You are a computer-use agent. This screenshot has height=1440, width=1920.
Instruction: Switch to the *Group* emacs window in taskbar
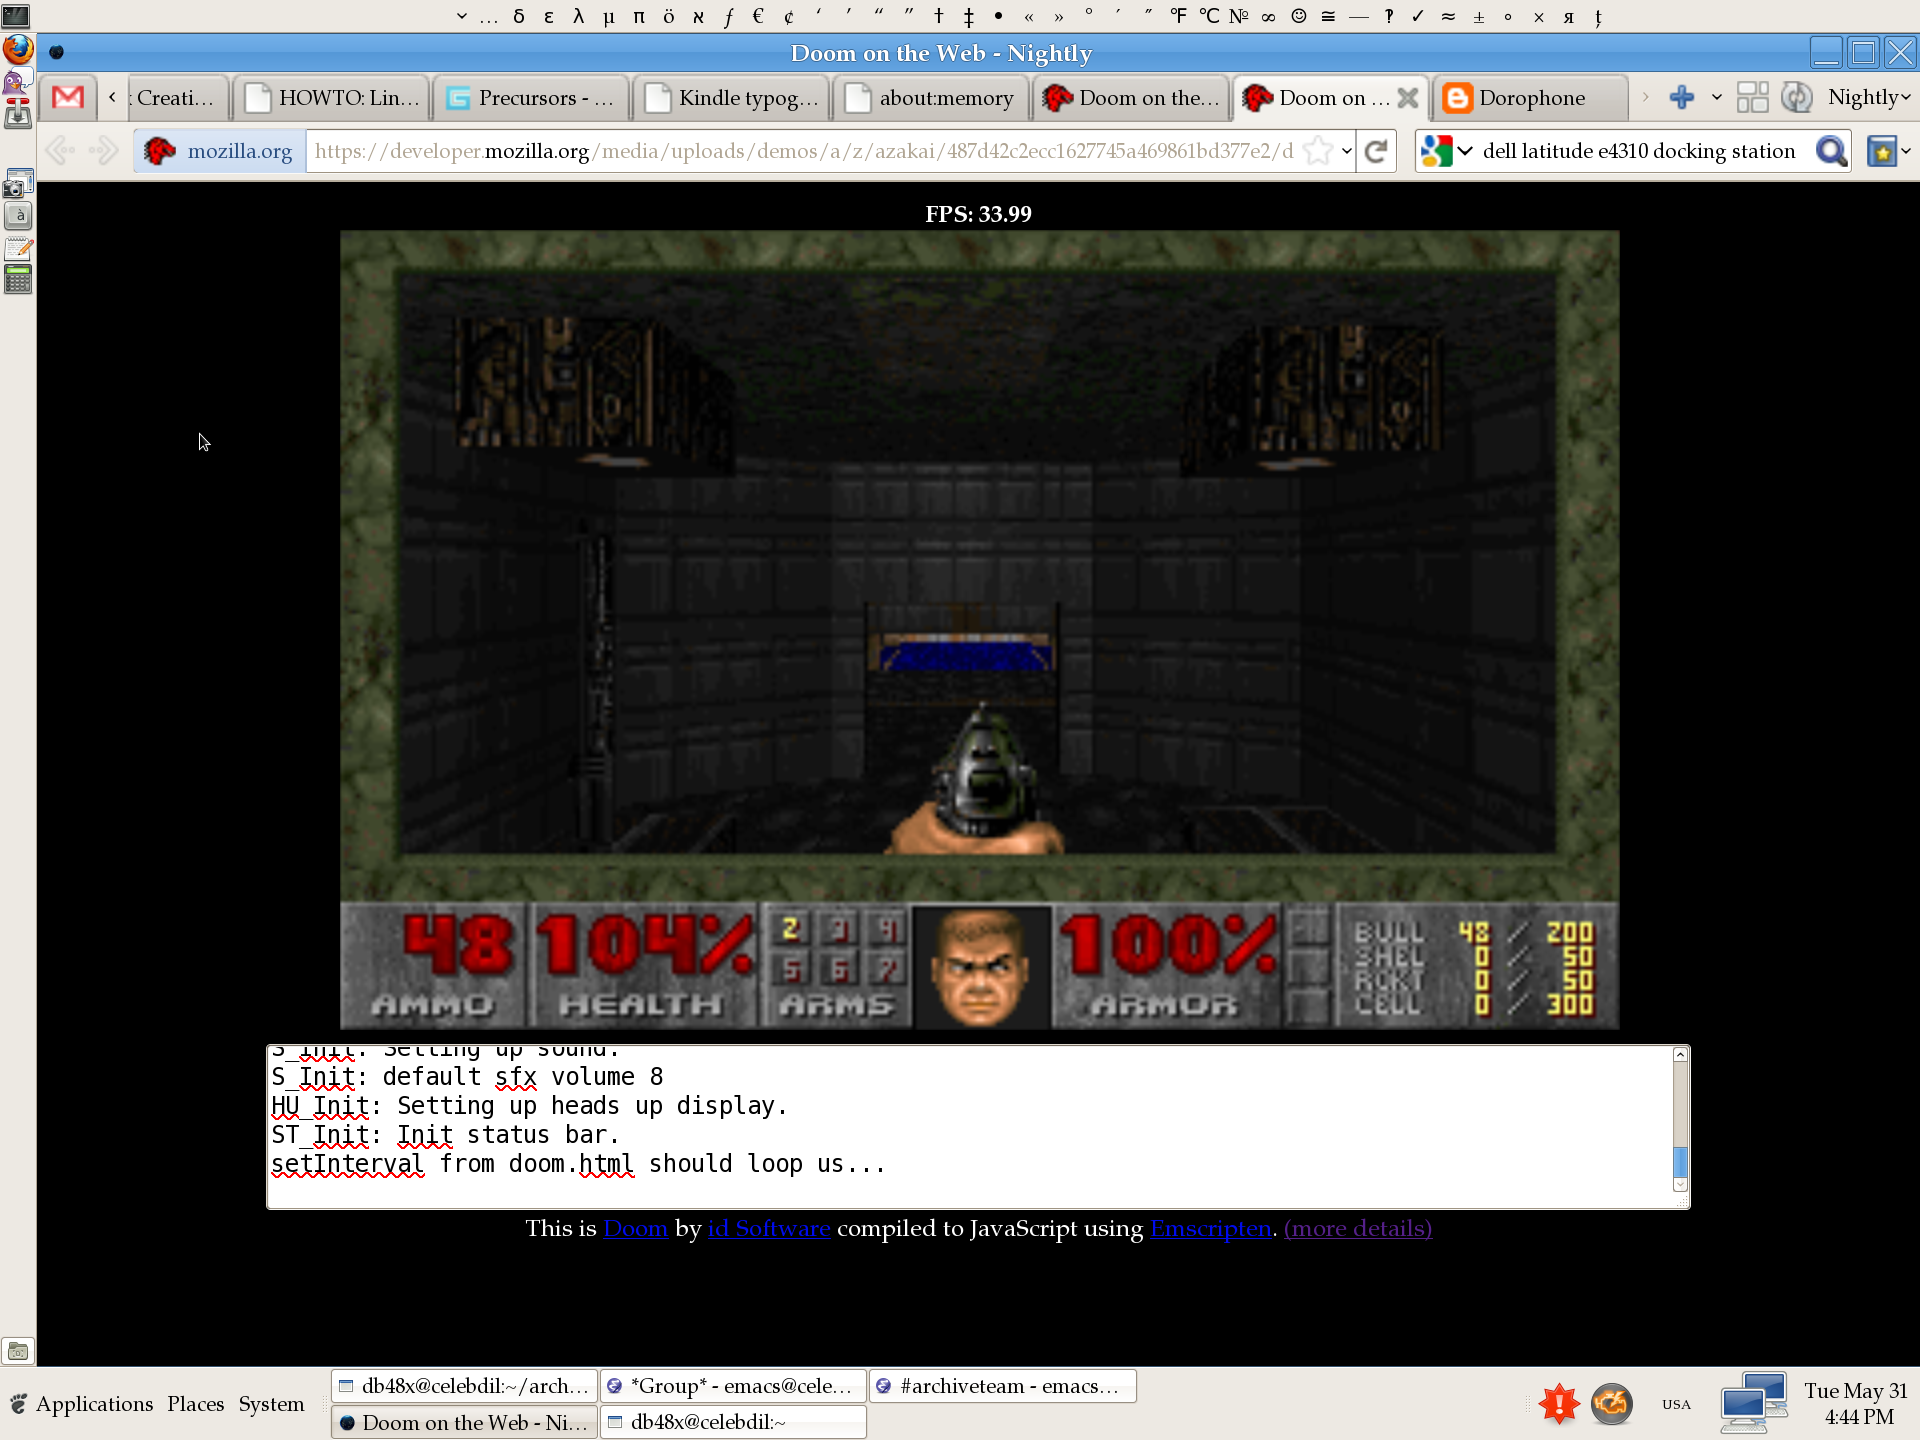[733, 1385]
